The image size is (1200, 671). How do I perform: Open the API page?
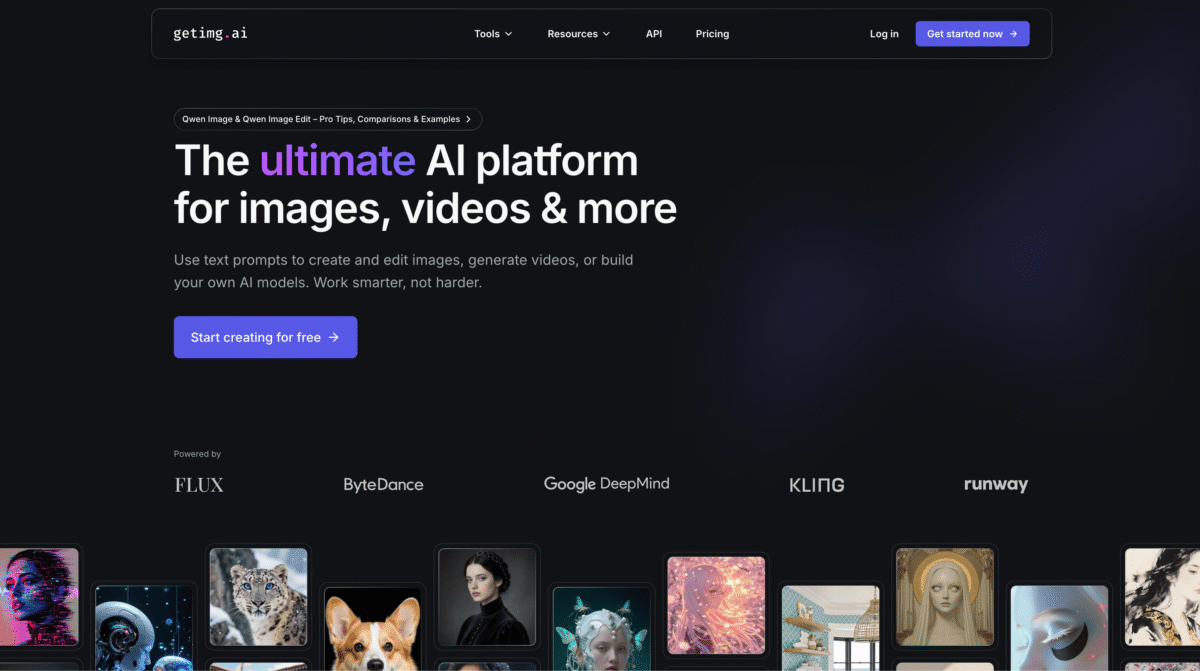tap(654, 34)
